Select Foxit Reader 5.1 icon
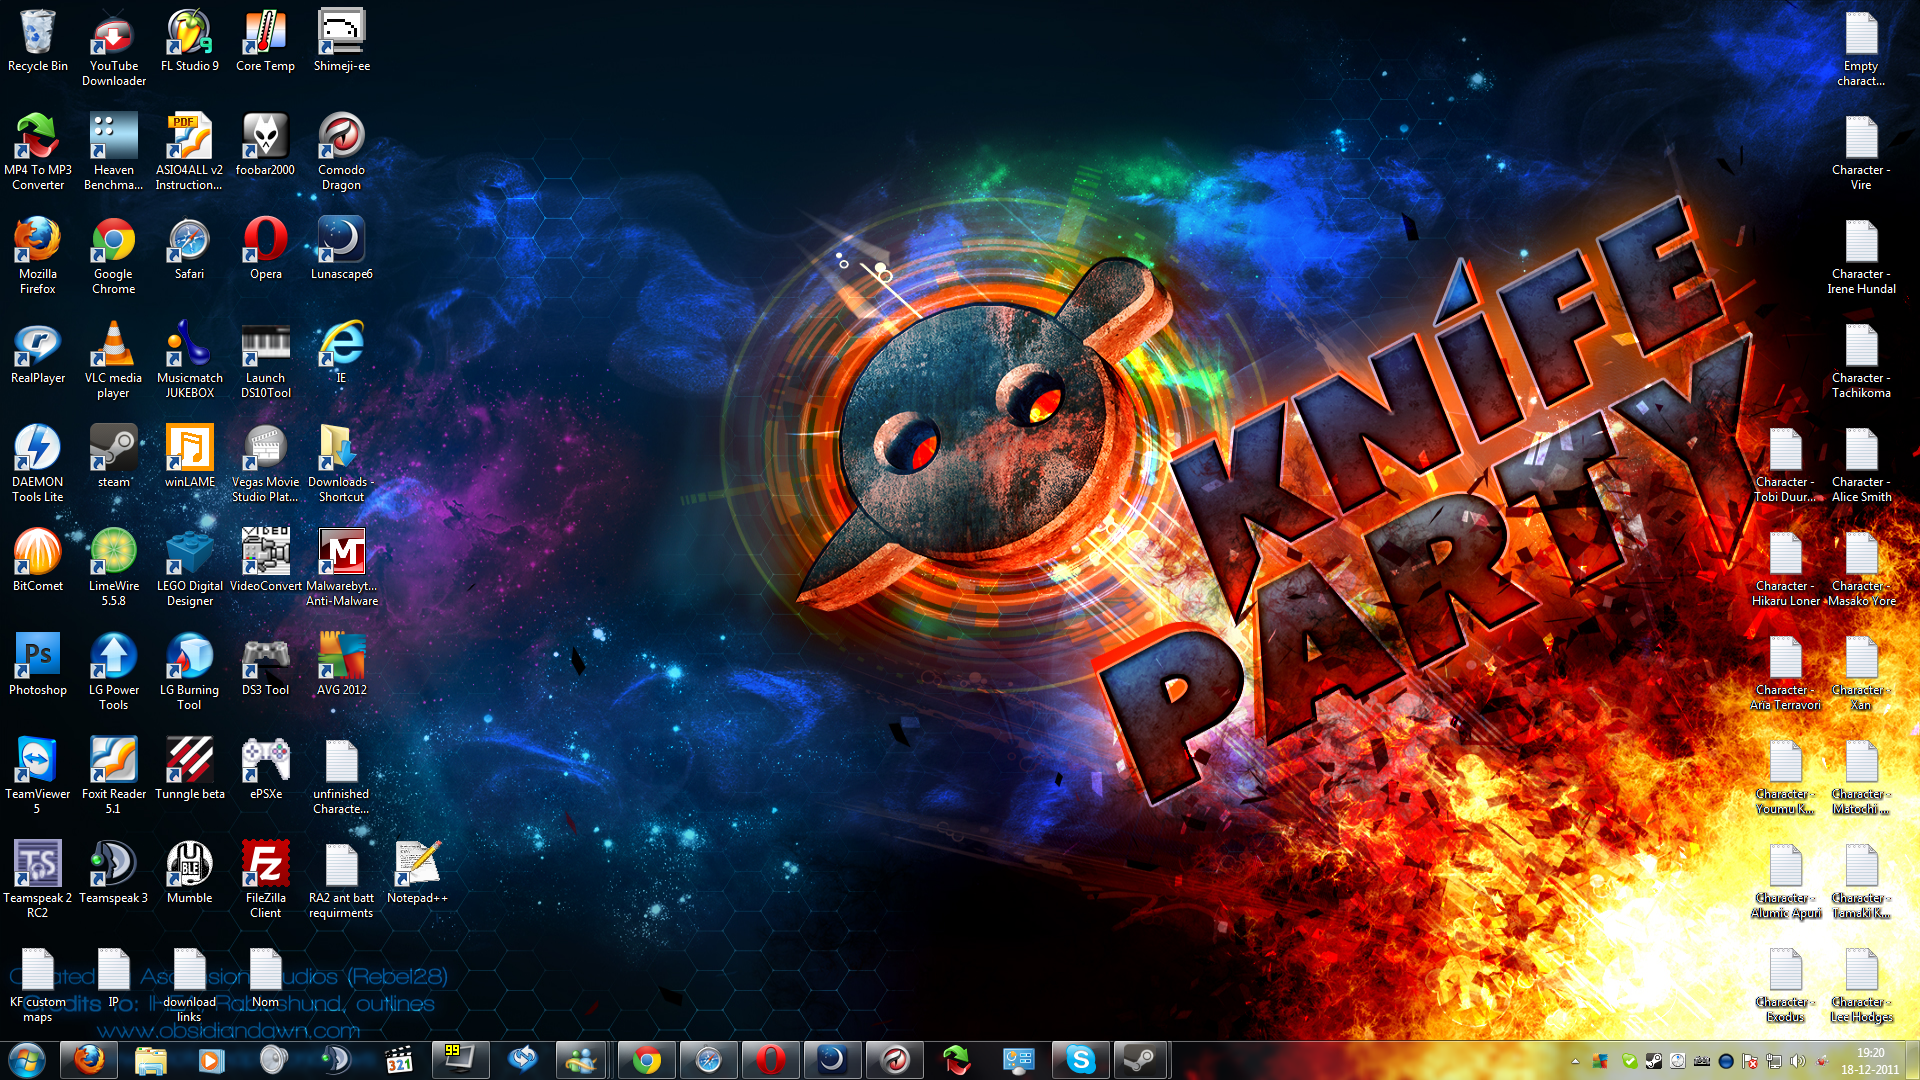The height and width of the screenshot is (1080, 1920). [114, 777]
